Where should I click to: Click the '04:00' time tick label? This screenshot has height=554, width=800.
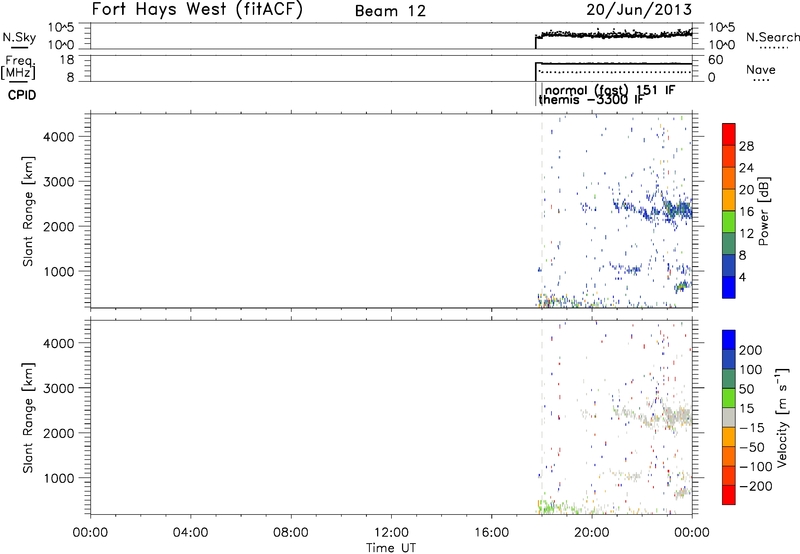(190, 532)
